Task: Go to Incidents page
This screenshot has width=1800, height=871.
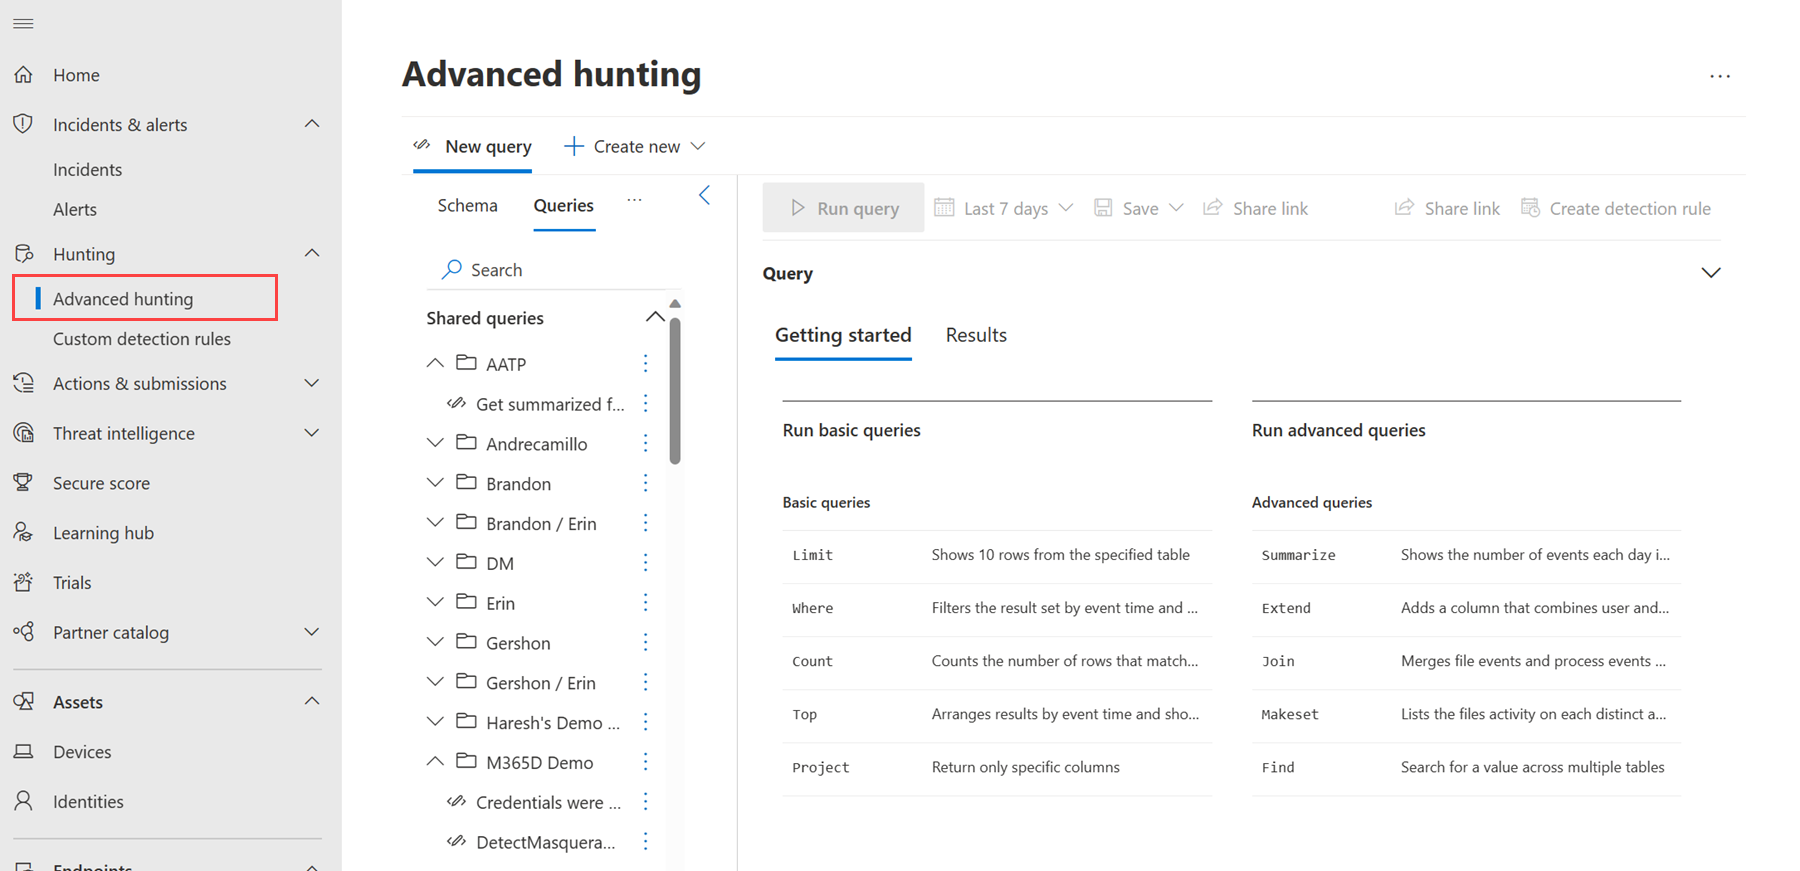Action: click(87, 169)
